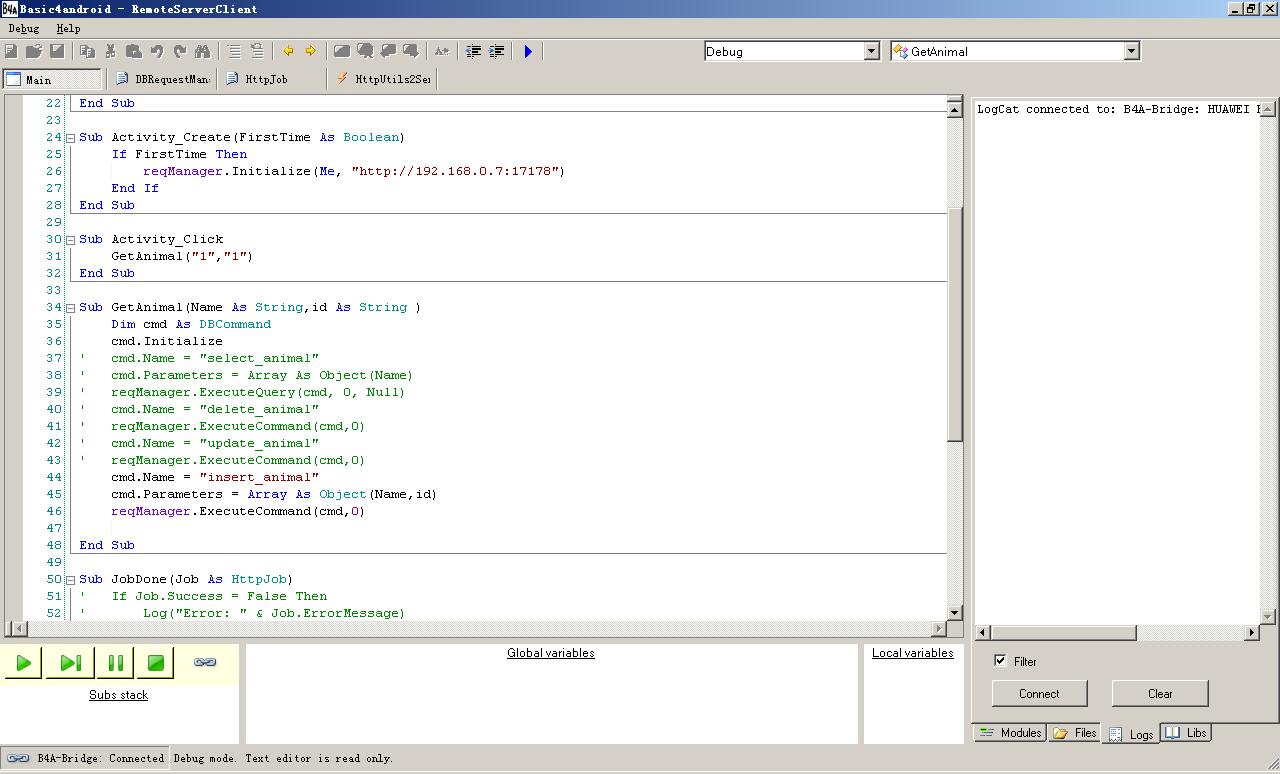1280x774 pixels.
Task: Click the green Step next debug button
Action: tap(70, 662)
